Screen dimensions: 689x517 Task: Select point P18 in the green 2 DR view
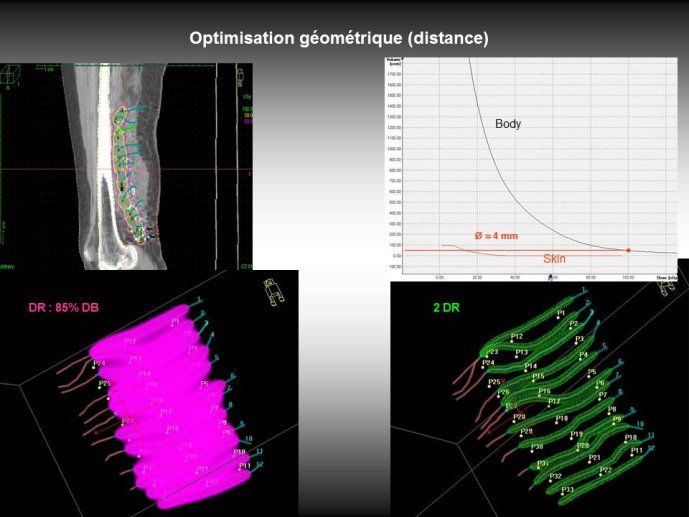tap(562, 418)
